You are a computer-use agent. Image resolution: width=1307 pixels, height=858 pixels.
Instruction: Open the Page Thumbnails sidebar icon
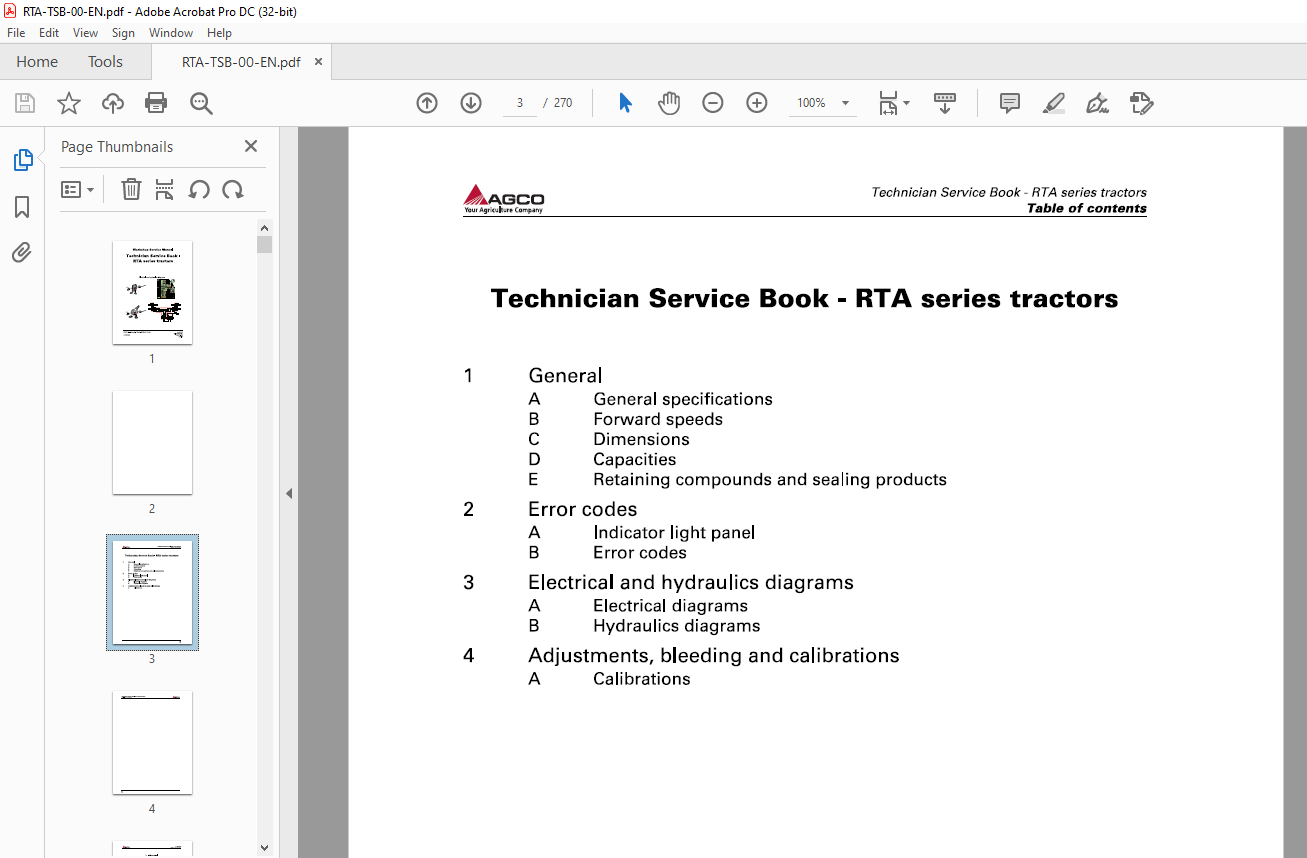[22, 160]
